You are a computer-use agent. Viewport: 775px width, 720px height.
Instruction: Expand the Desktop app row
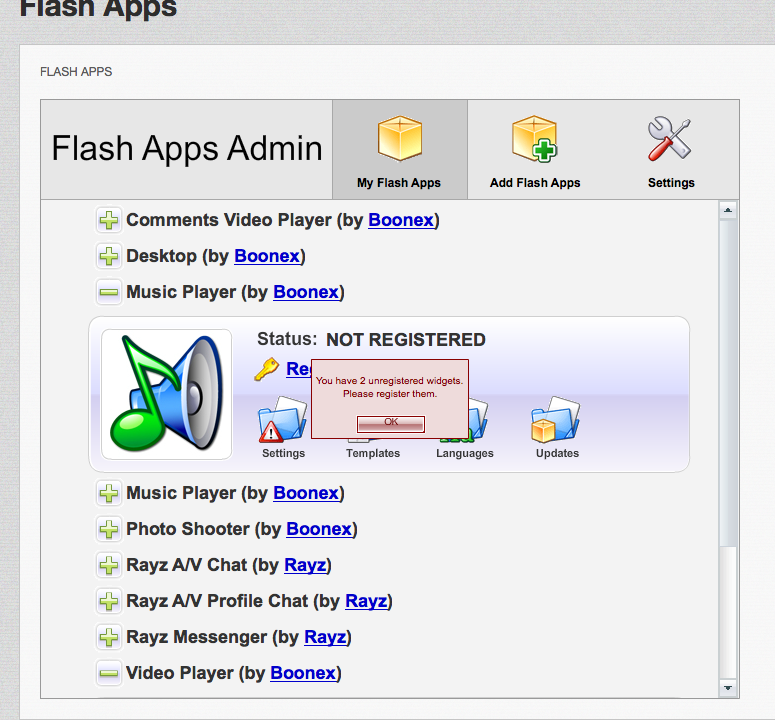tap(109, 256)
